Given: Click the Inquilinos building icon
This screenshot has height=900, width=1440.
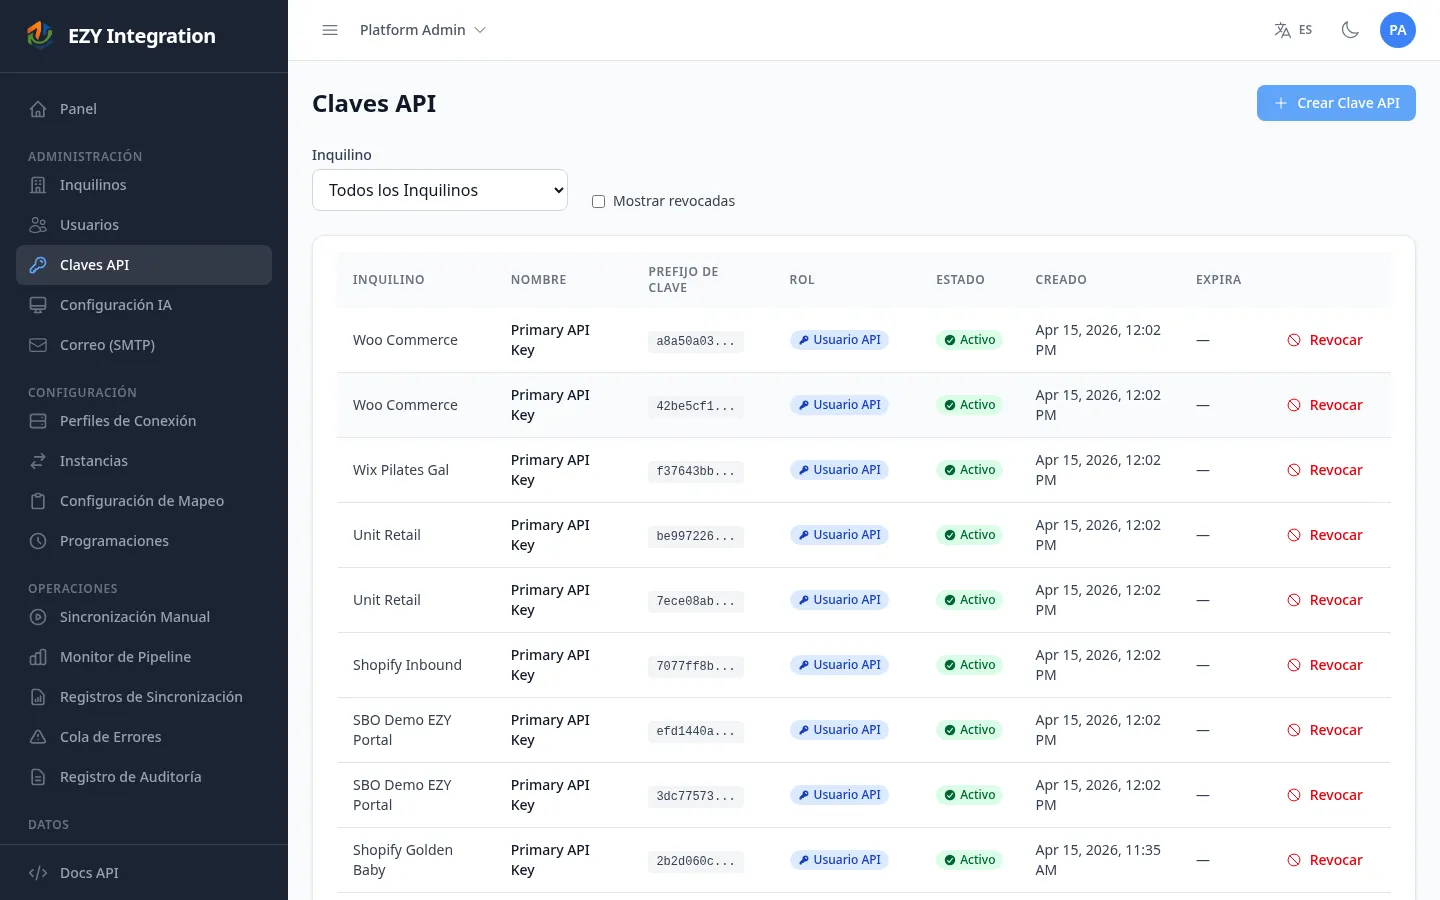Looking at the screenshot, I should coord(38,185).
